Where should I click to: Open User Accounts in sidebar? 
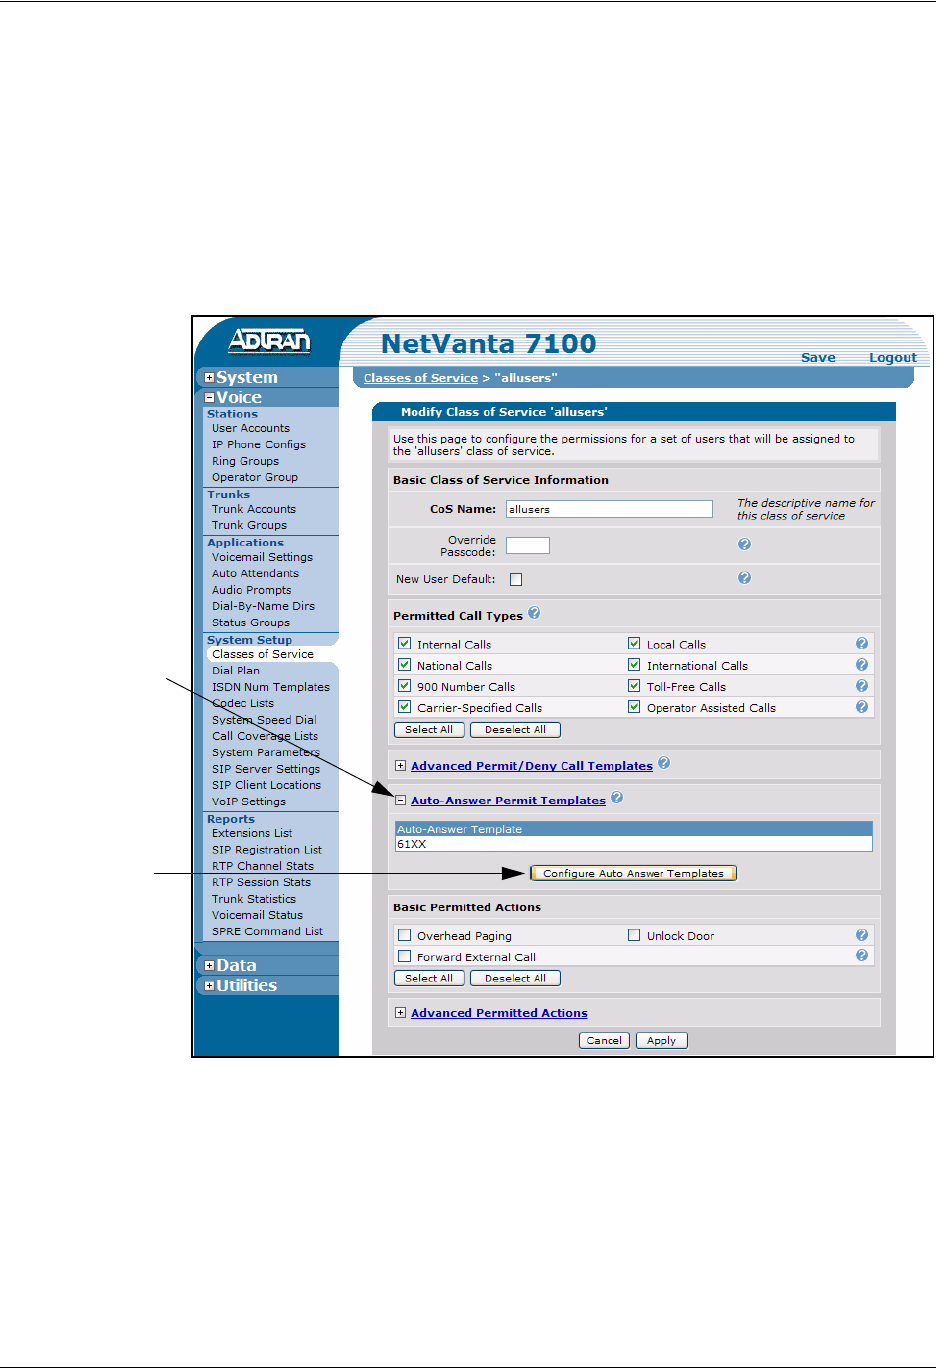(251, 428)
